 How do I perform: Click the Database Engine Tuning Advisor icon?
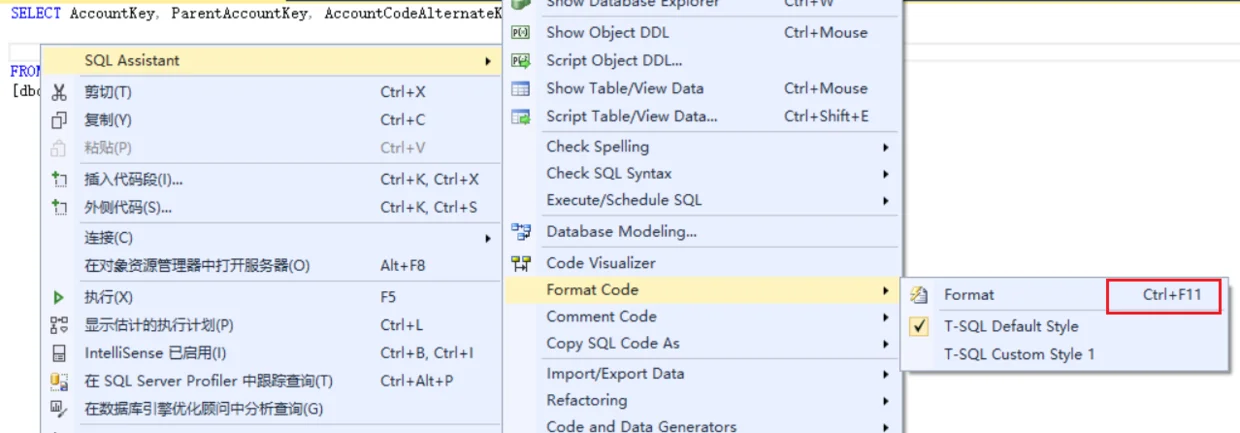(59, 409)
